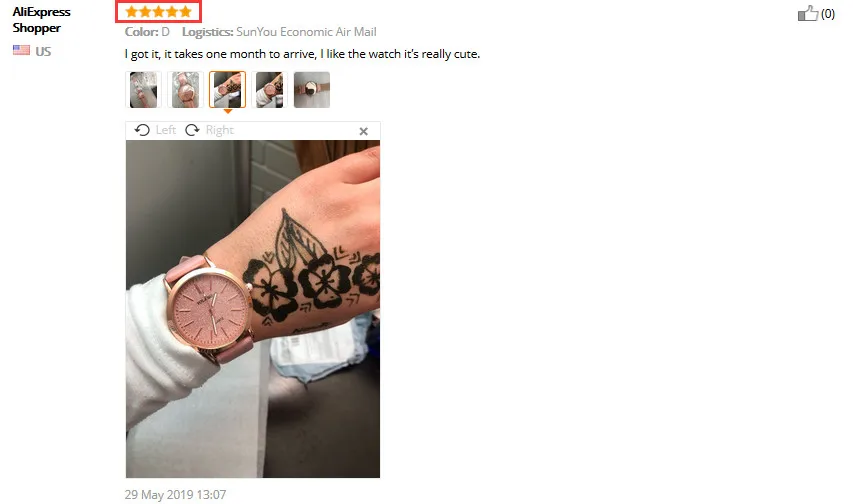
Task: Close the enlarged photo viewer
Action: [363, 131]
